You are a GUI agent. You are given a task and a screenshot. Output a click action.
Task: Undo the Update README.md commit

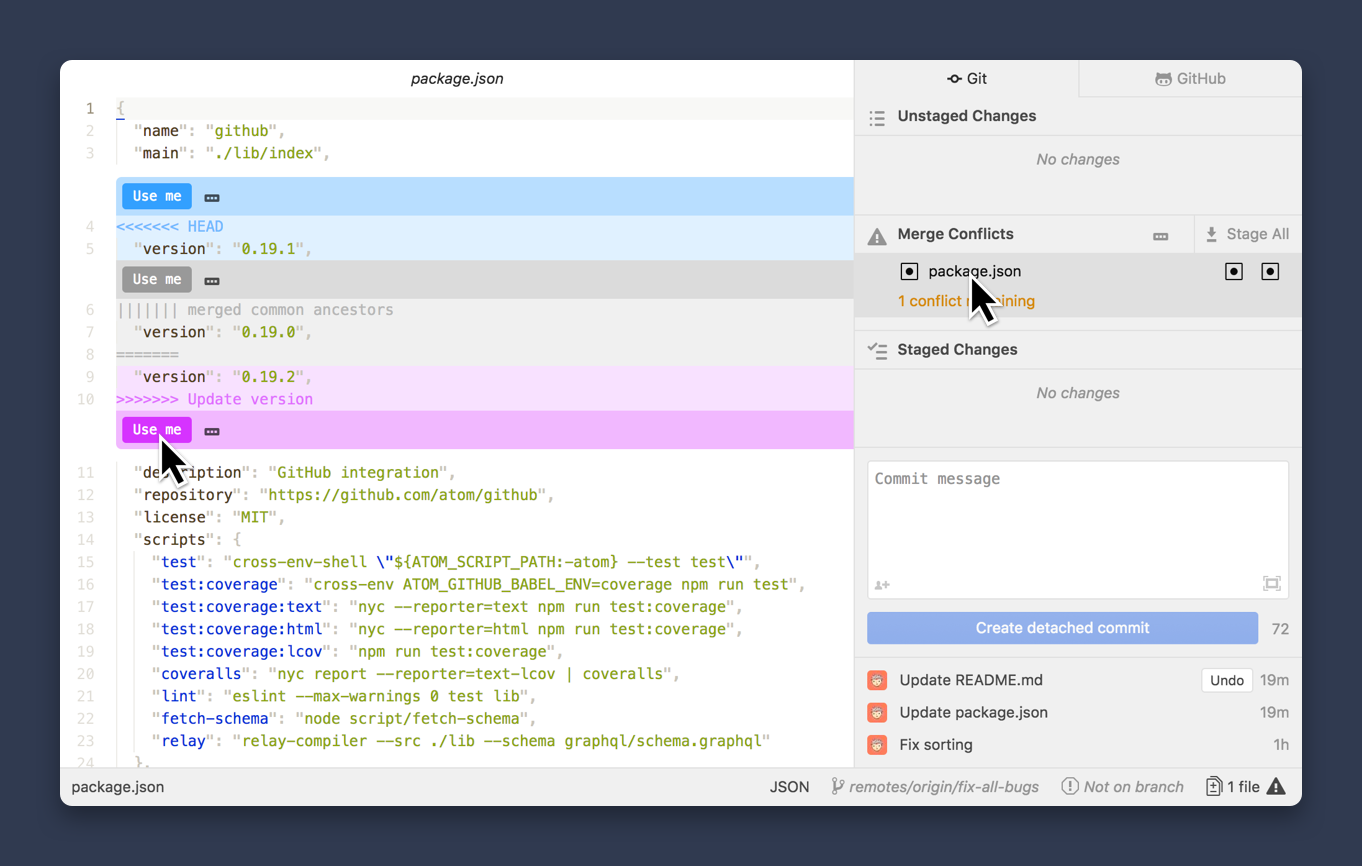click(1226, 680)
